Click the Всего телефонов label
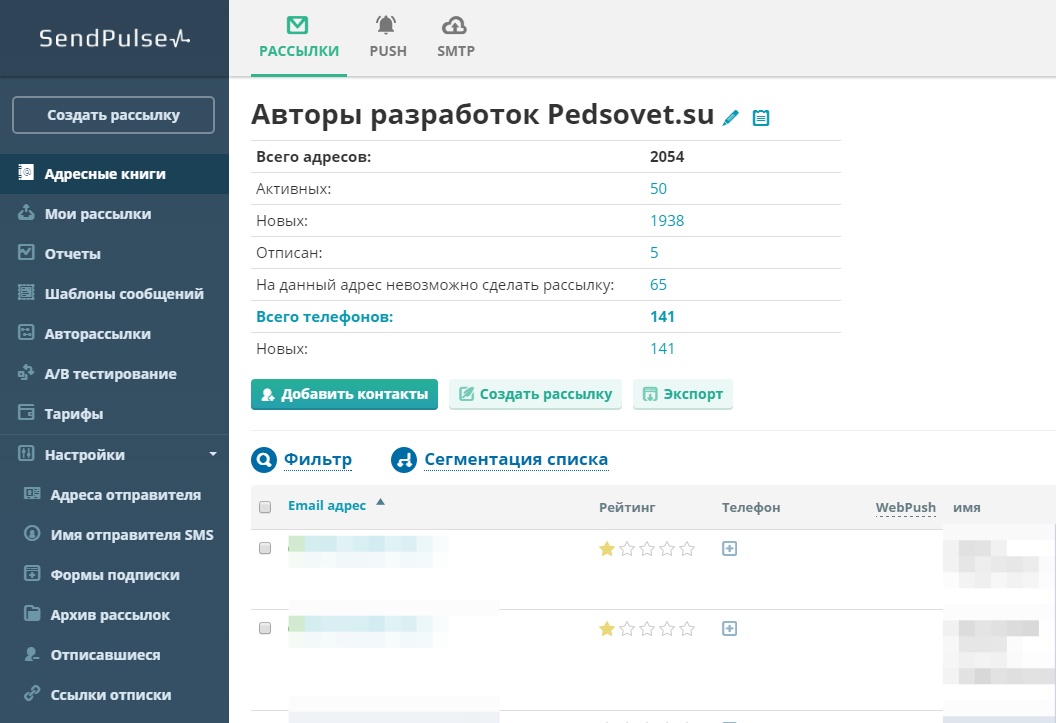Viewport: 1056px width, 723px height. [325, 317]
